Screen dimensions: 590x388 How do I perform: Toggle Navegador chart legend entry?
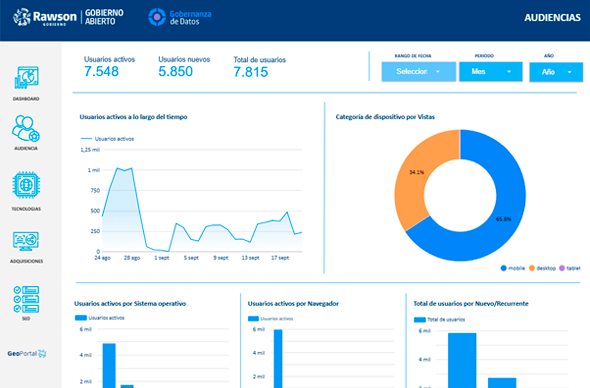271,319
